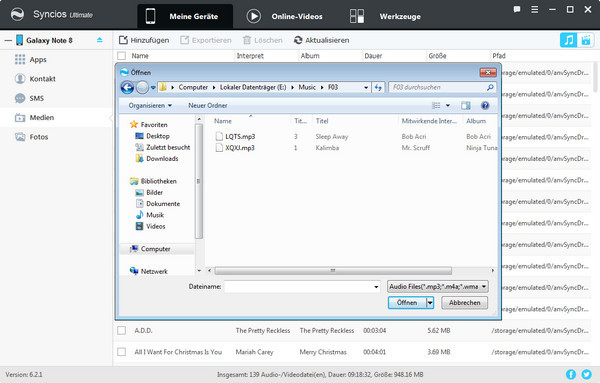The height and width of the screenshot is (383, 600).
Task: Open view options dropdown arrow
Action: tap(448, 106)
